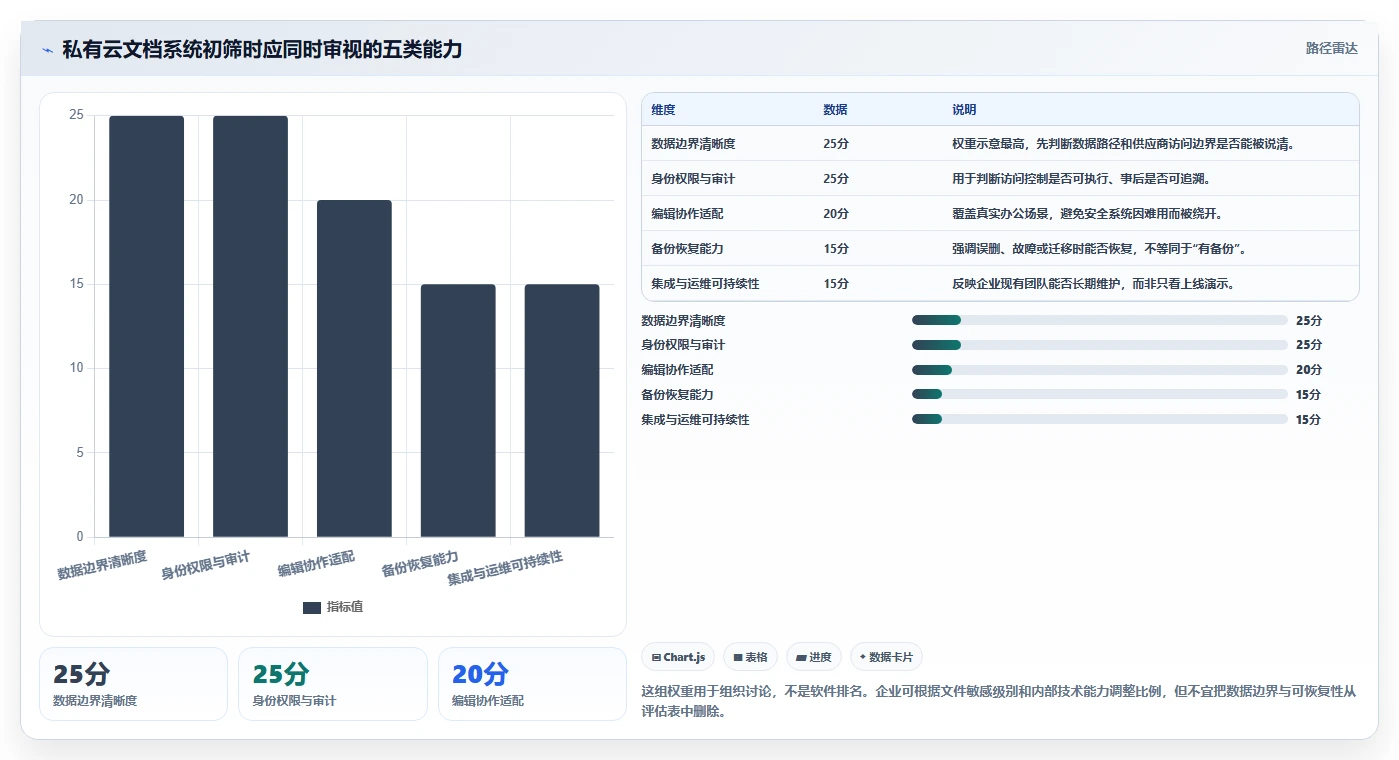Click the 备份恢复能力 progress row label
This screenshot has height=760, width=1399.
pos(677,395)
